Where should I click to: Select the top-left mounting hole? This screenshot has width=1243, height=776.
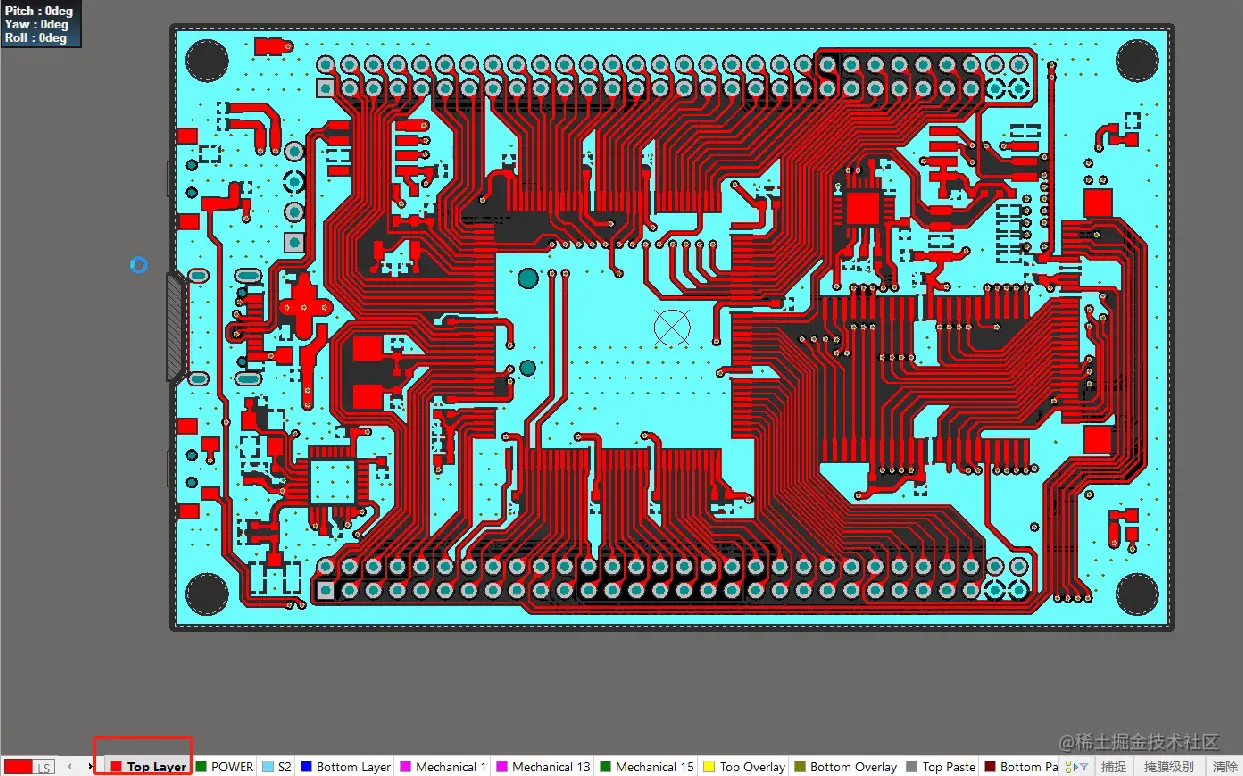coord(207,61)
